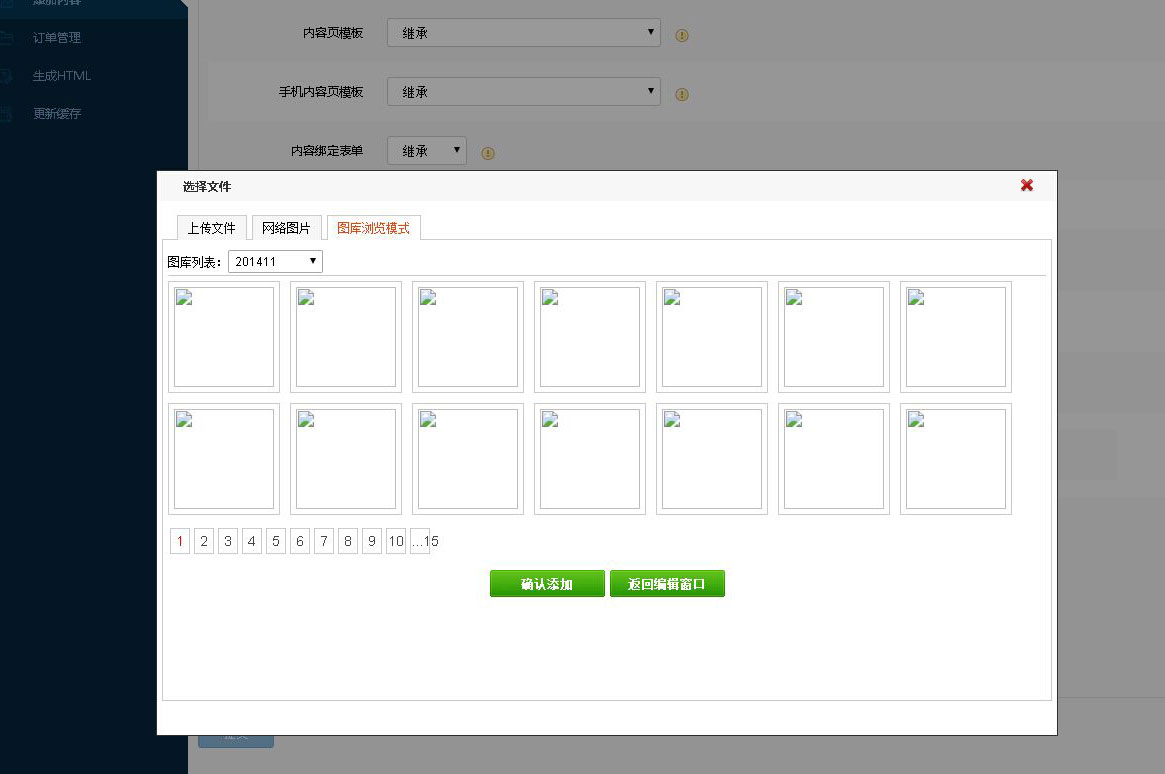Go to page 2 of the gallery
The image size is (1165, 774).
pos(204,540)
